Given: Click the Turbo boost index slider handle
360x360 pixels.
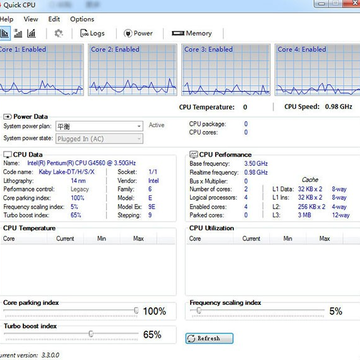Looking at the screenshot, I should click(91, 333).
